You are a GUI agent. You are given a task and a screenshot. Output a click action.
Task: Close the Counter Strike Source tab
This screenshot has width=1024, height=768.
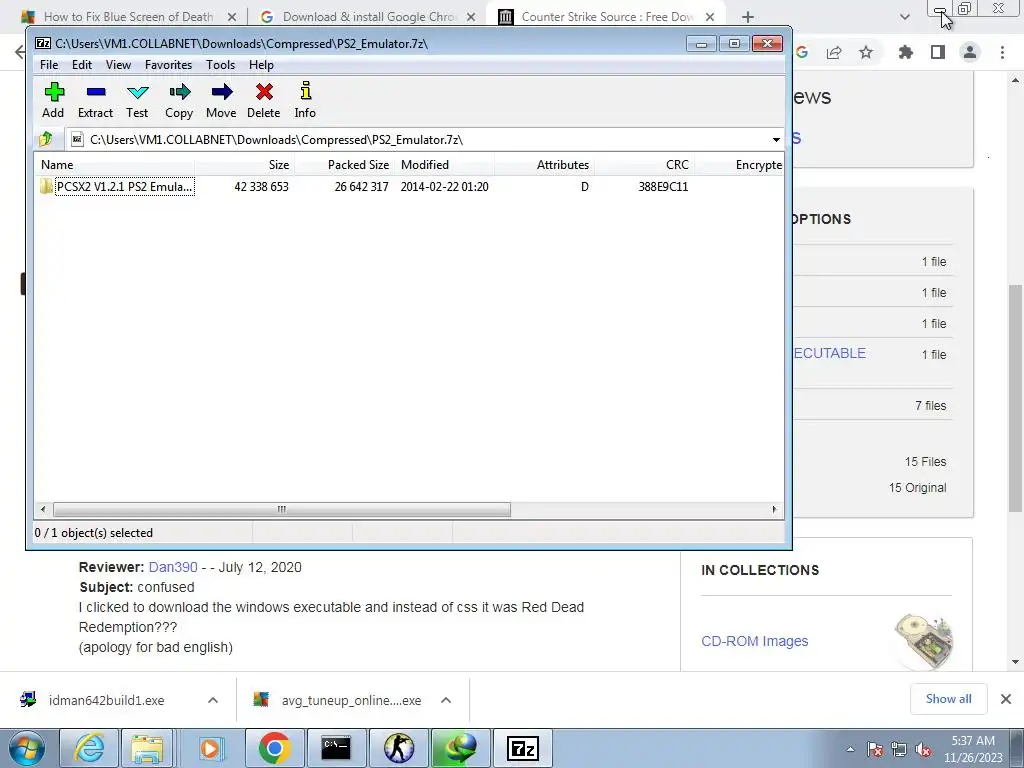[x=710, y=17]
